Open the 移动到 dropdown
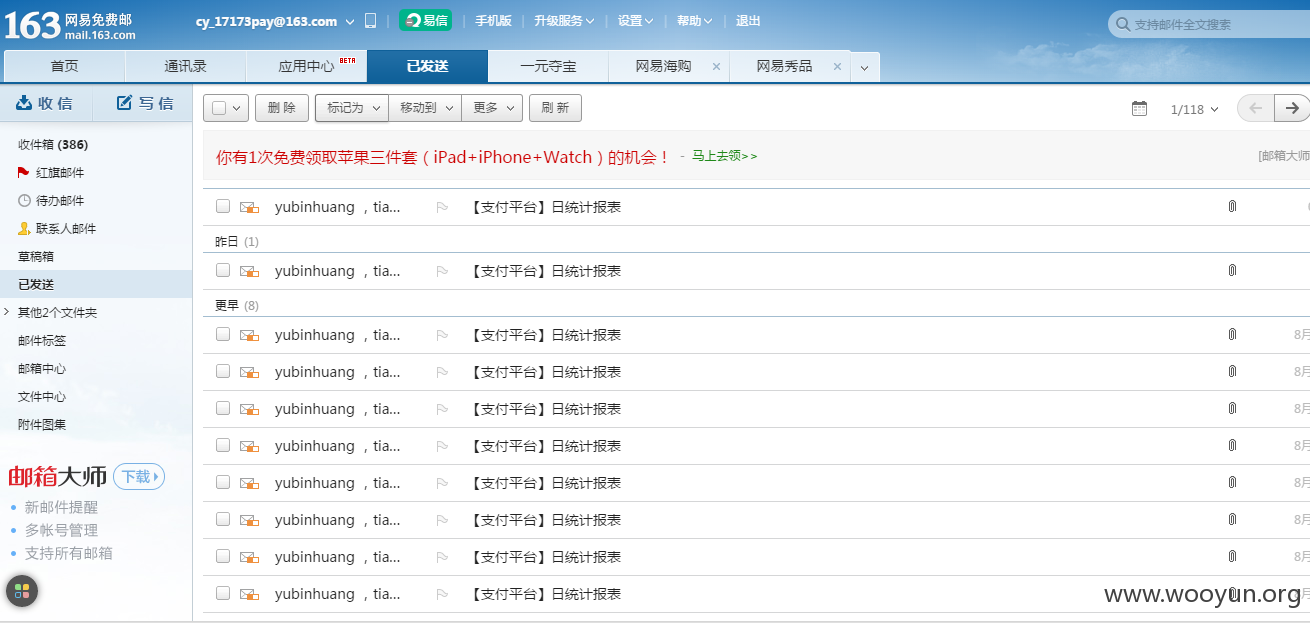This screenshot has width=1310, height=623. coord(425,108)
